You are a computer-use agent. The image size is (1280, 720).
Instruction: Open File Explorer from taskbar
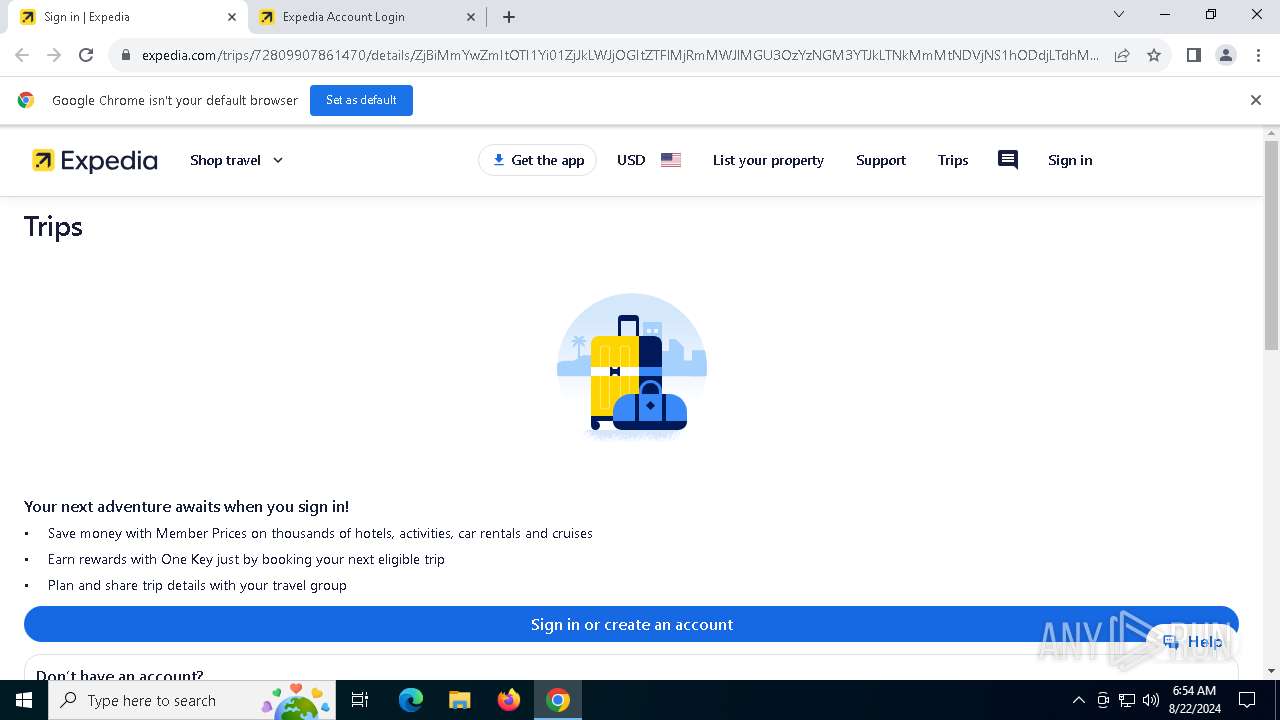pos(460,700)
